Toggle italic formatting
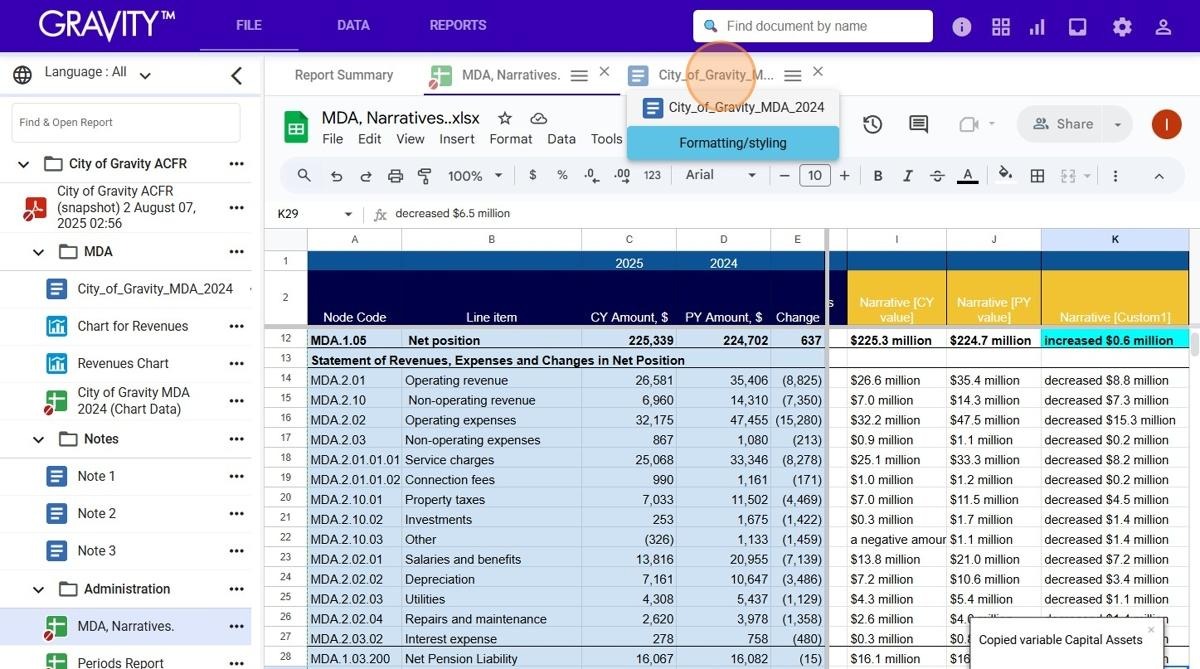This screenshot has width=1200, height=669. 908,176
